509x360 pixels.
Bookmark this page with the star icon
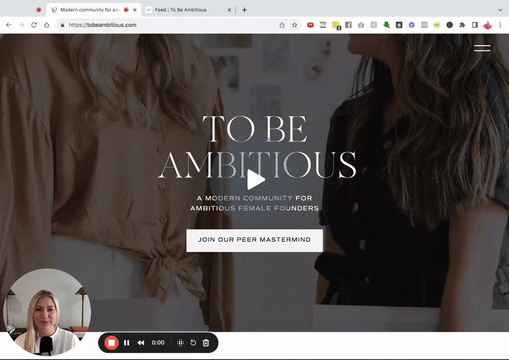point(295,25)
